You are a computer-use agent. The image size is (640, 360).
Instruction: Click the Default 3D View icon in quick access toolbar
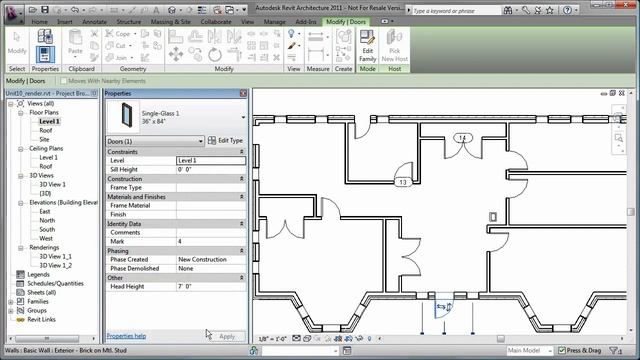172,10
